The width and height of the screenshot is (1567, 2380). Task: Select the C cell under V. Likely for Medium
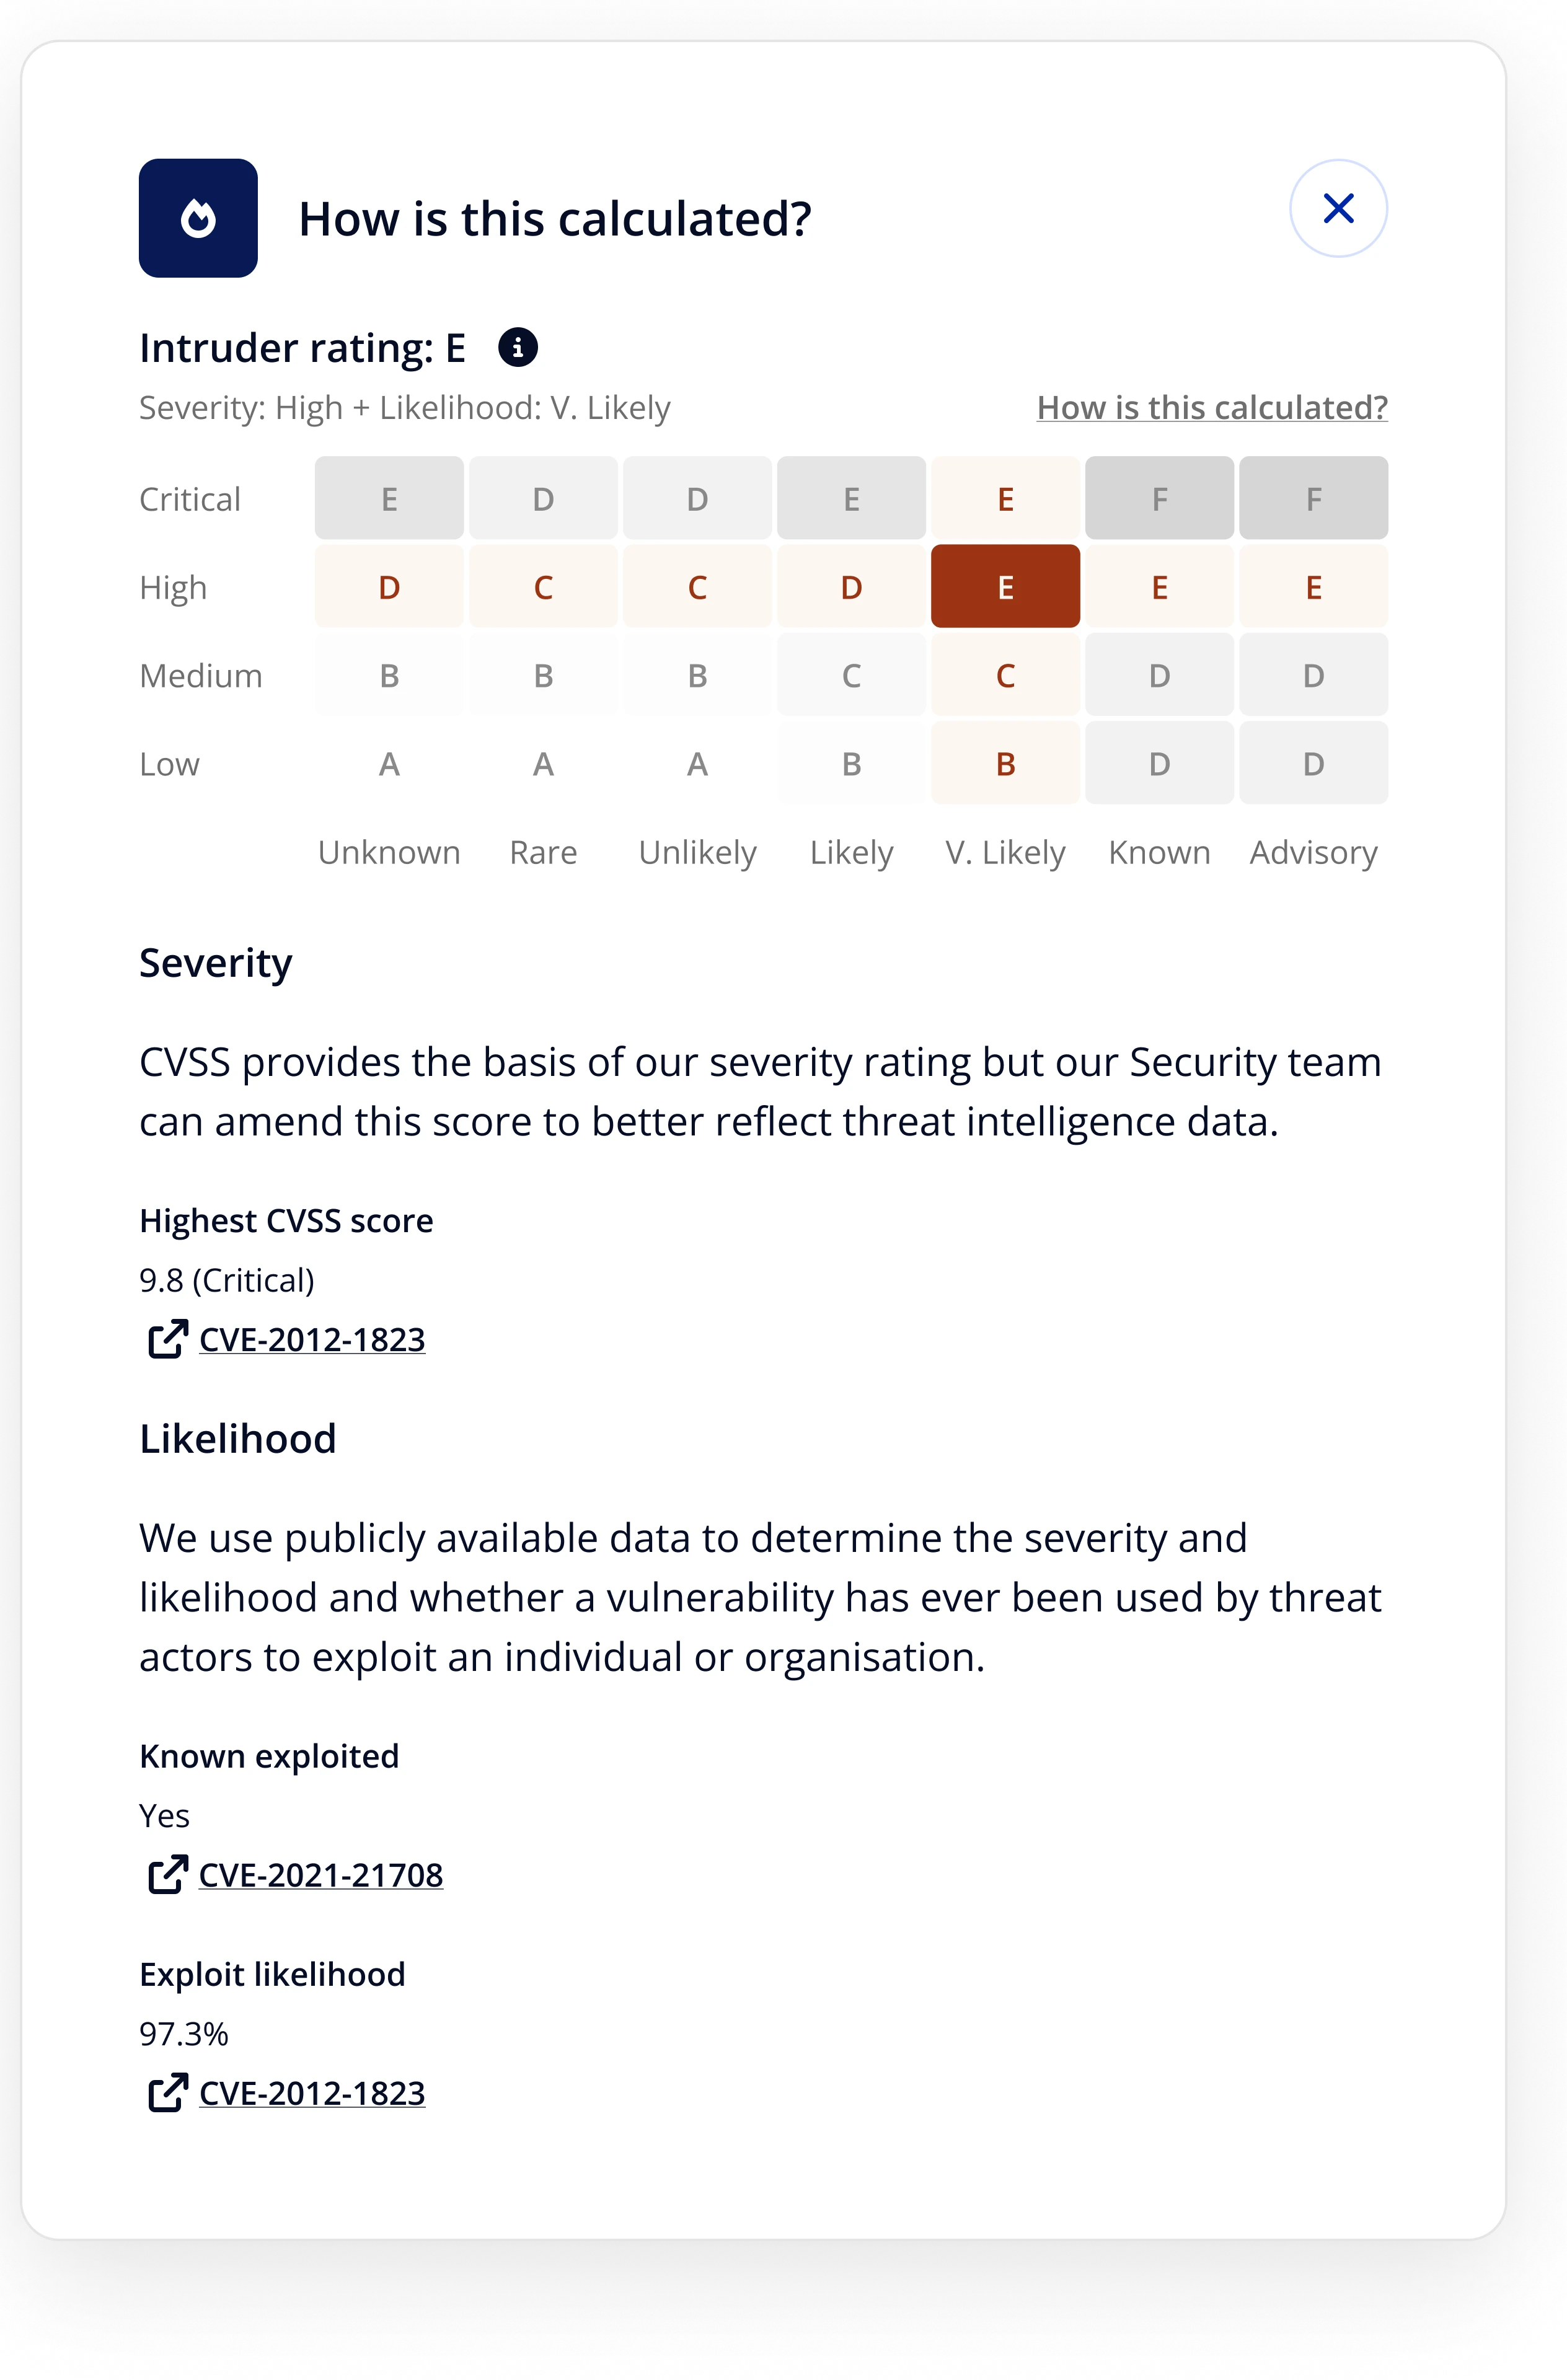click(x=1005, y=675)
